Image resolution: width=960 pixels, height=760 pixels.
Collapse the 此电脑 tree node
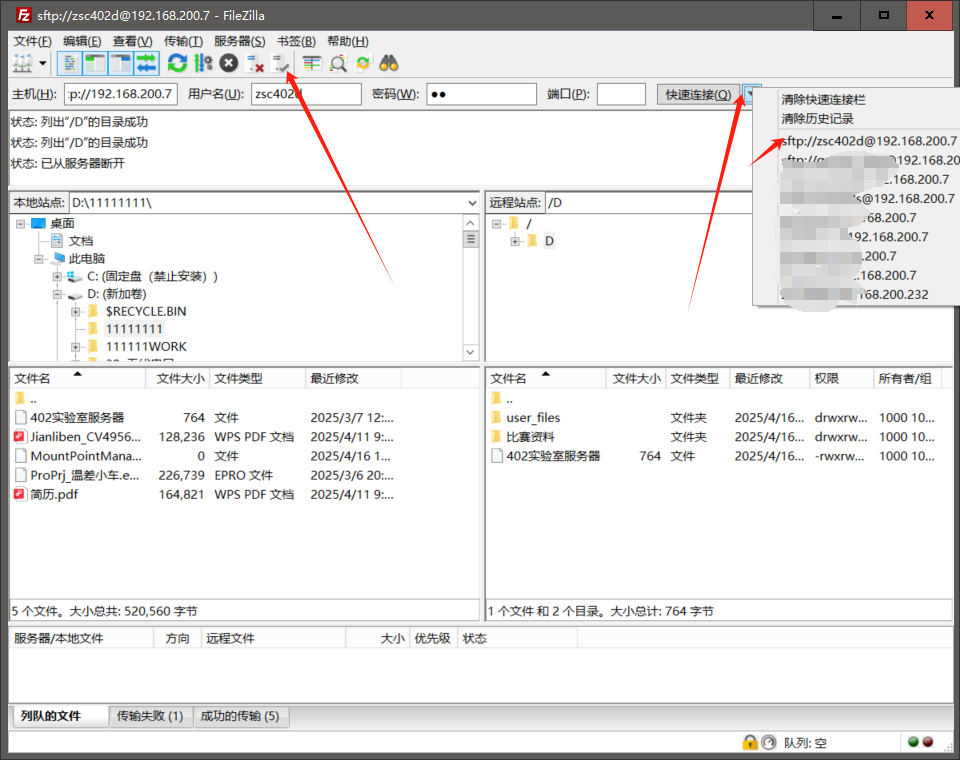coord(39,259)
